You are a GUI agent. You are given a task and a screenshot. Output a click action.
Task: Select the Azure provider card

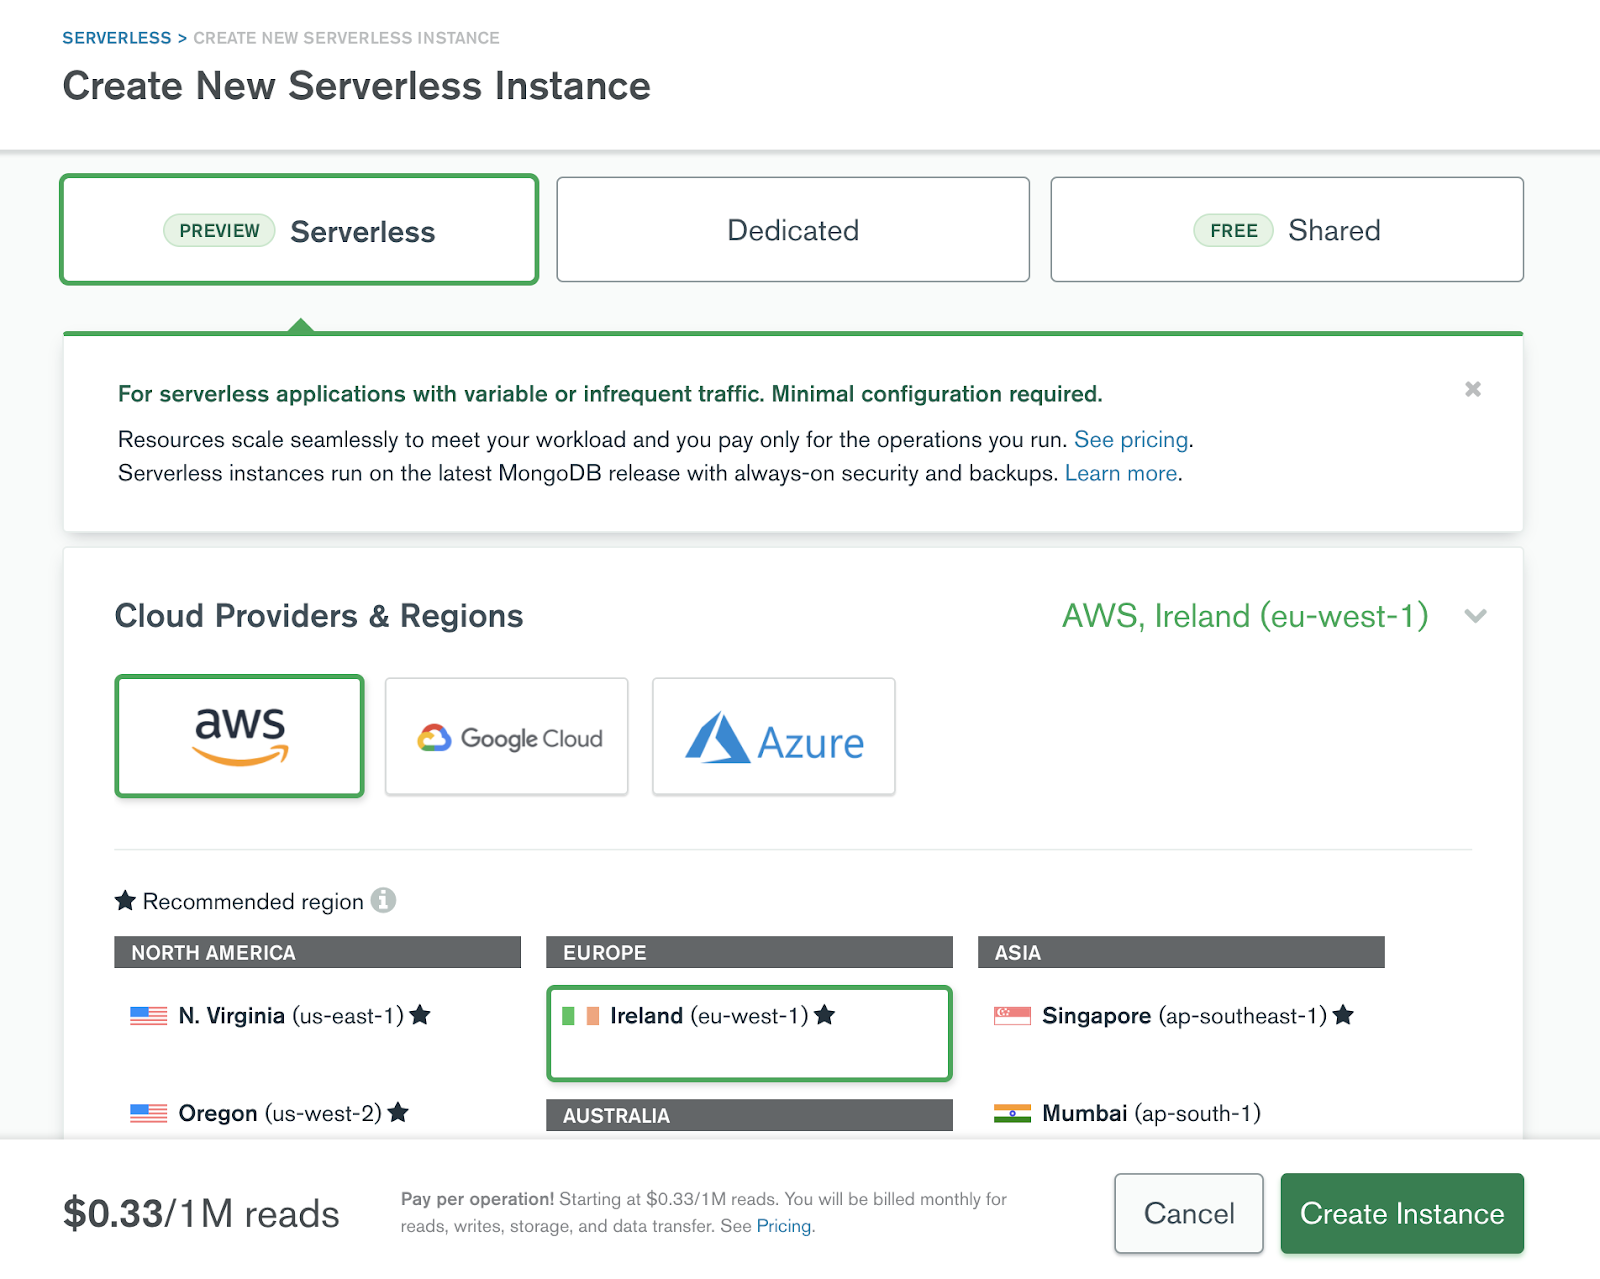(x=773, y=736)
